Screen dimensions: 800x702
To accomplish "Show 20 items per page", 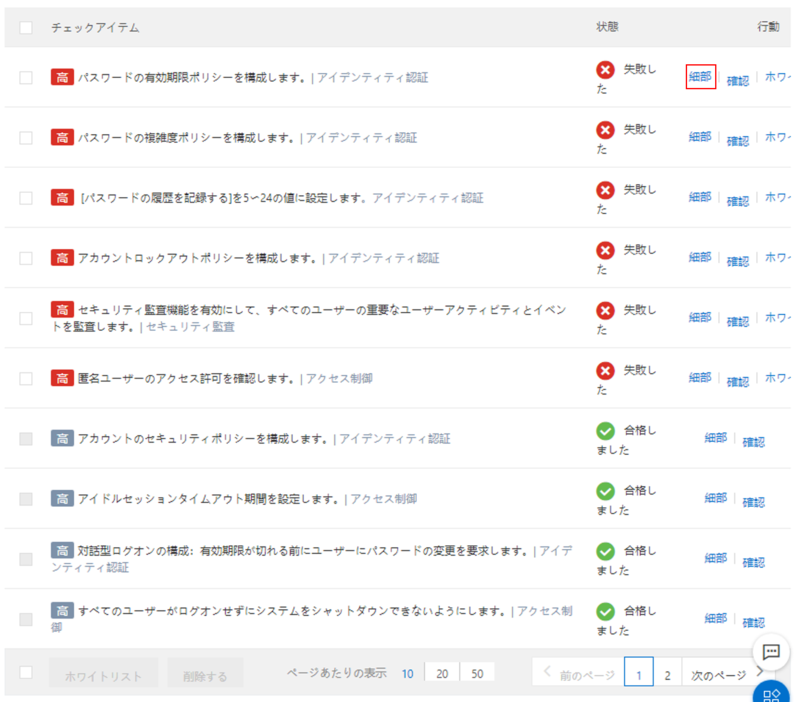I will (x=442, y=673).
